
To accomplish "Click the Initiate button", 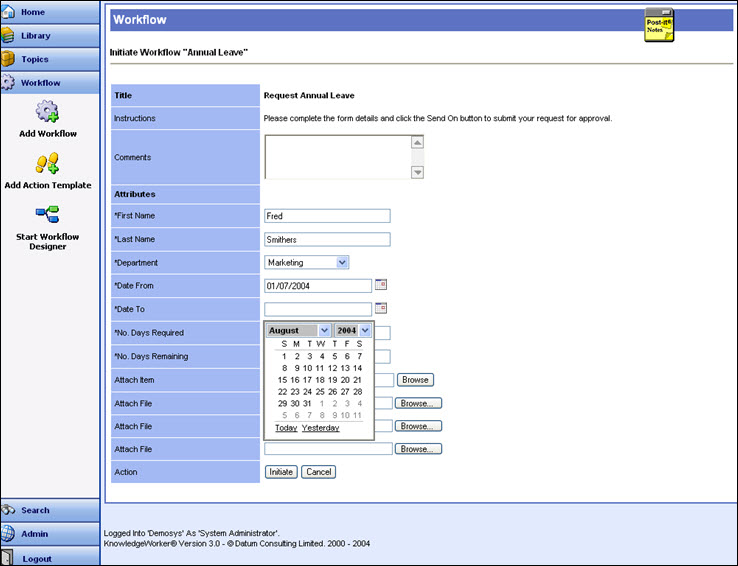I will (281, 472).
